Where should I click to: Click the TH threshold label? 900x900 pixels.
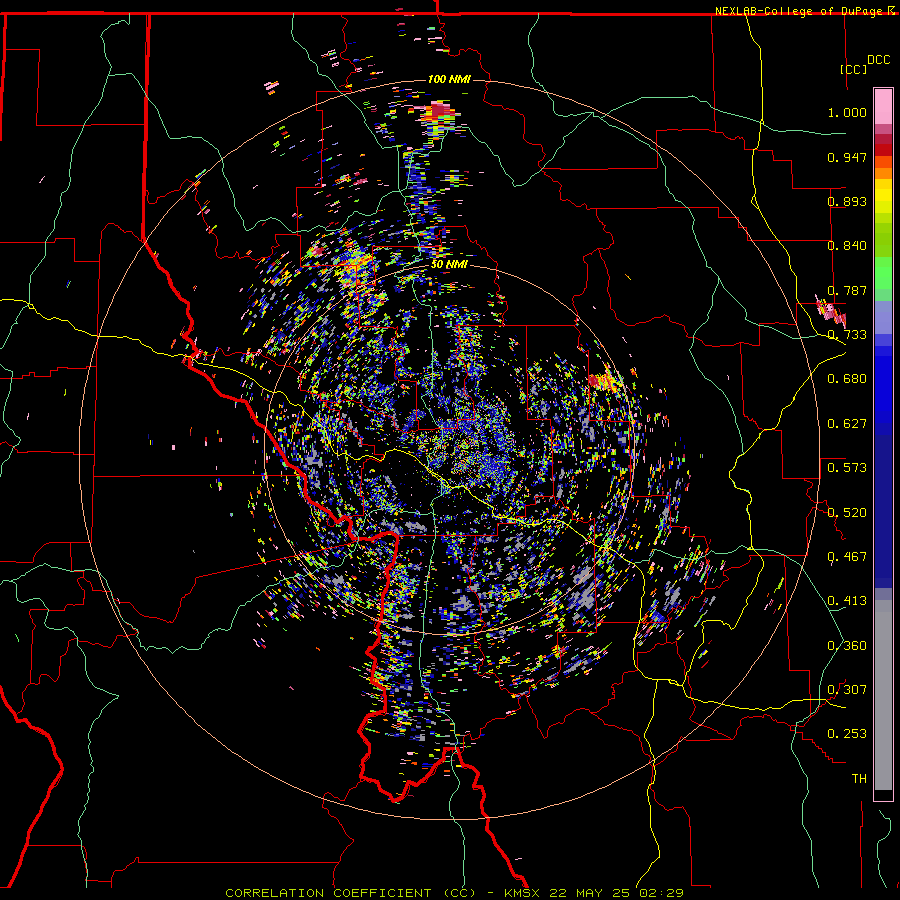coord(859,779)
